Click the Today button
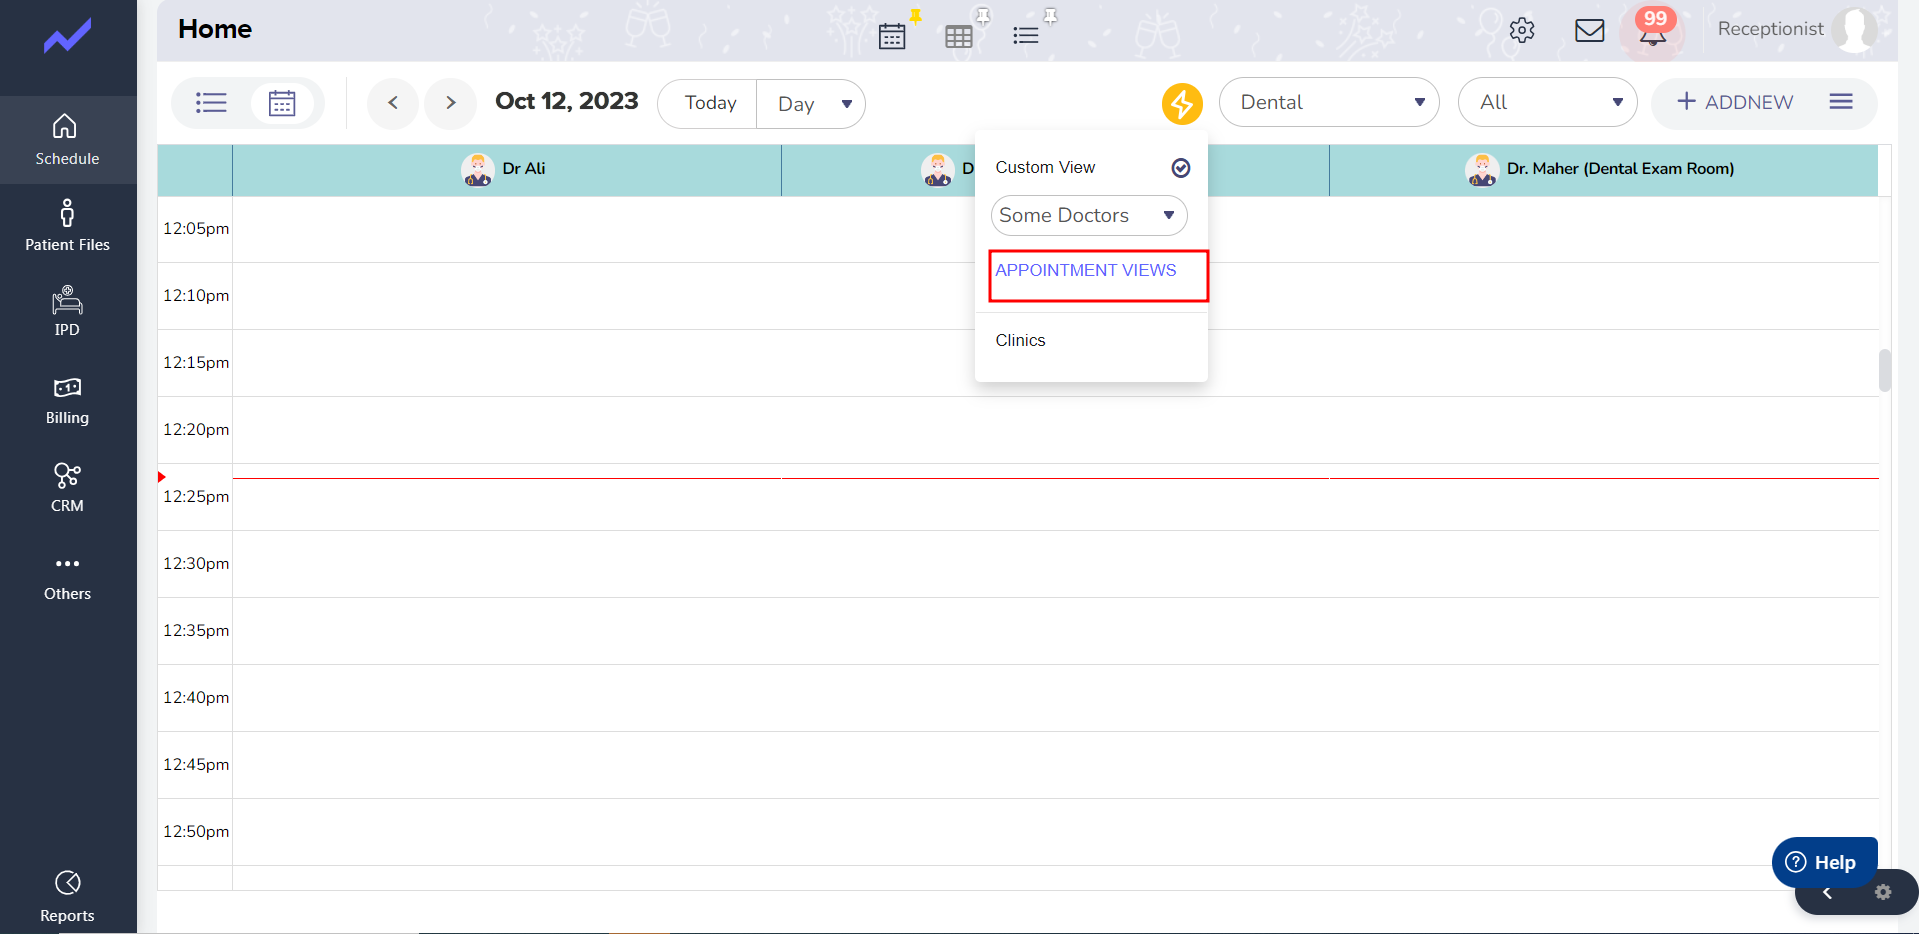 pos(710,103)
